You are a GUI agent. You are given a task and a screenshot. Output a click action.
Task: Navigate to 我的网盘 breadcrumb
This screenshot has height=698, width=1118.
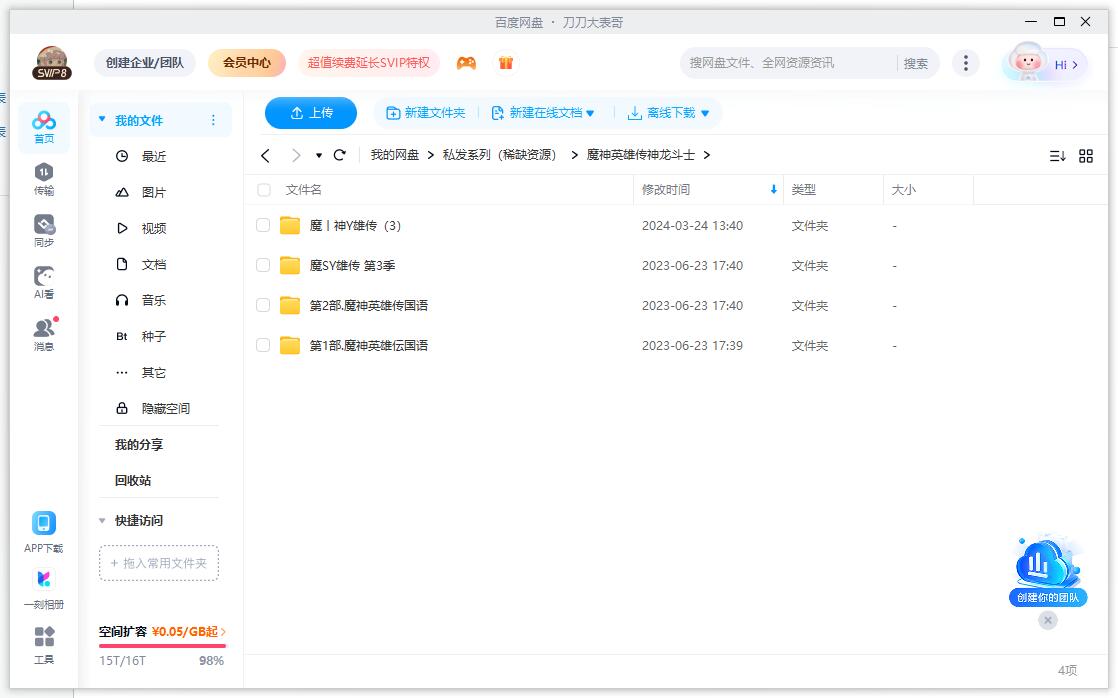point(394,155)
